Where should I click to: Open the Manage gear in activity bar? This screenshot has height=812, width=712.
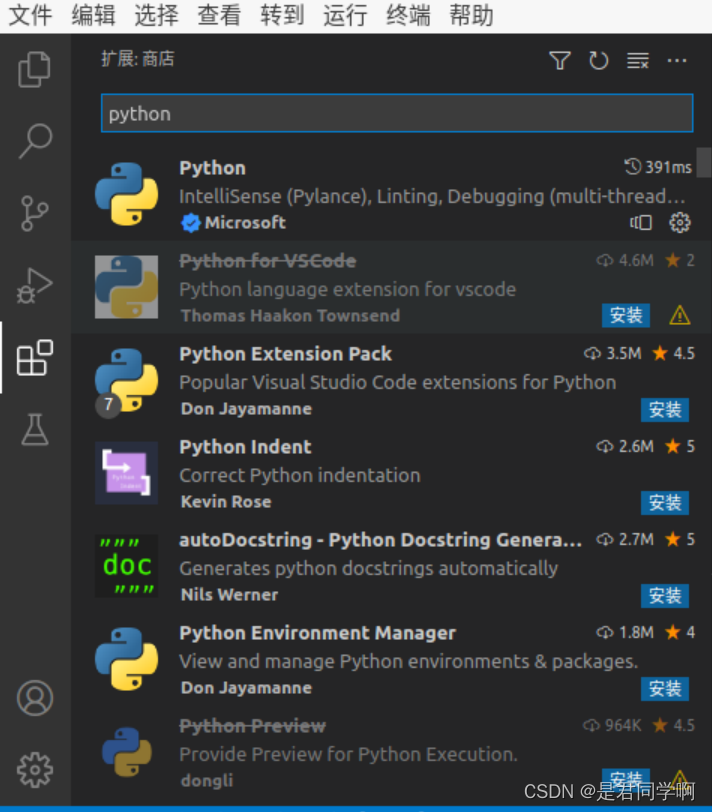pos(35,770)
